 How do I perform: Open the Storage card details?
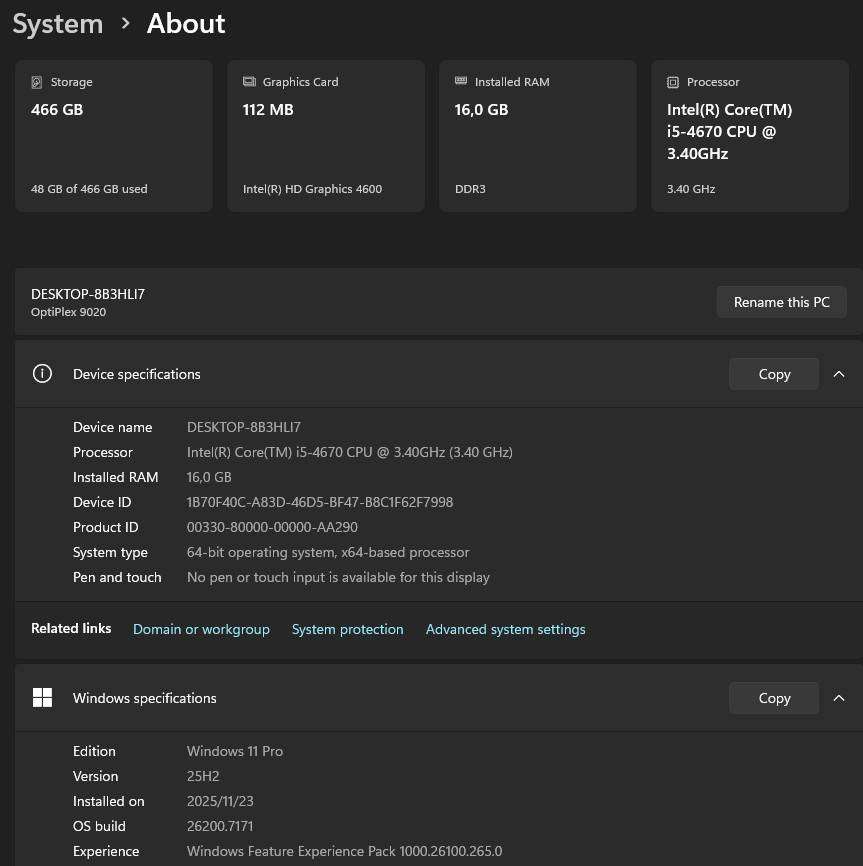coord(113,135)
